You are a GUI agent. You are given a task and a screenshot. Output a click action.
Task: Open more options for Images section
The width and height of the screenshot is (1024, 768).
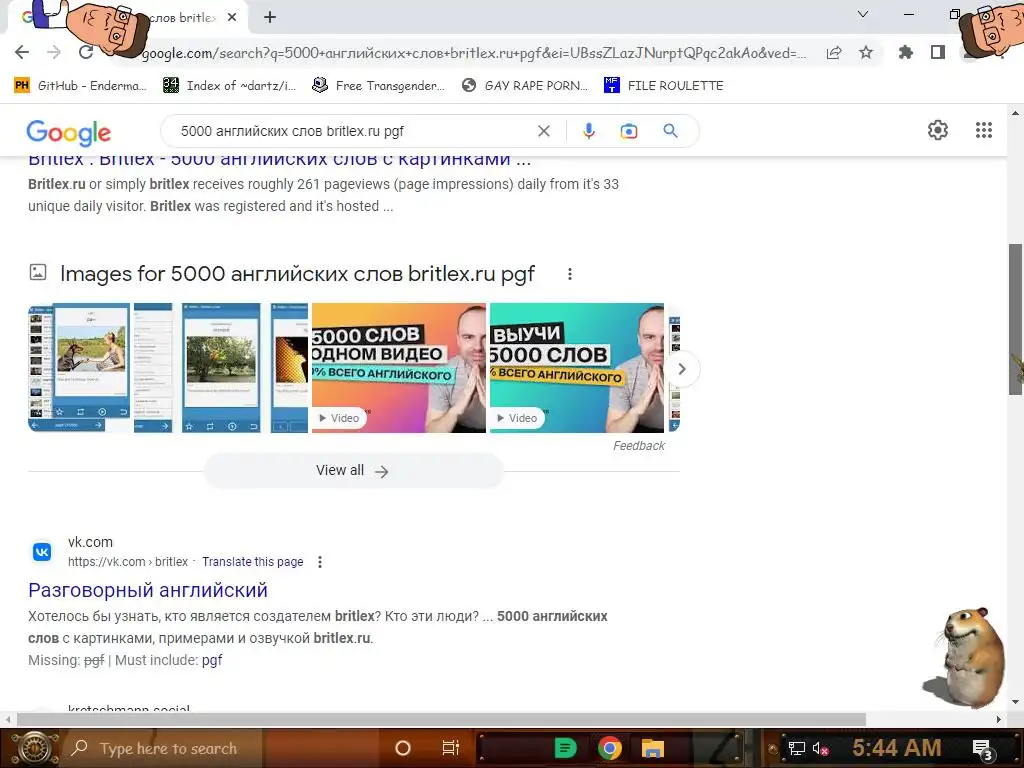(569, 274)
